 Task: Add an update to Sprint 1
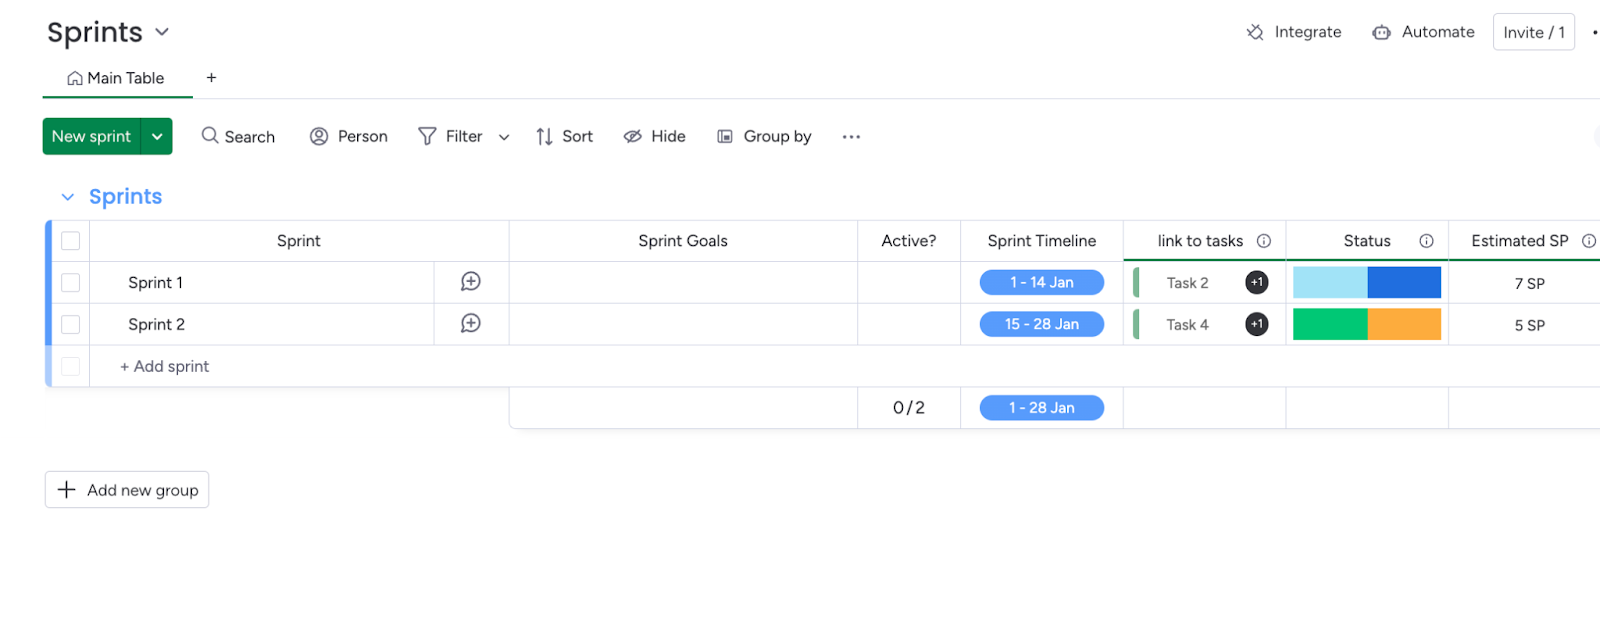(x=471, y=282)
